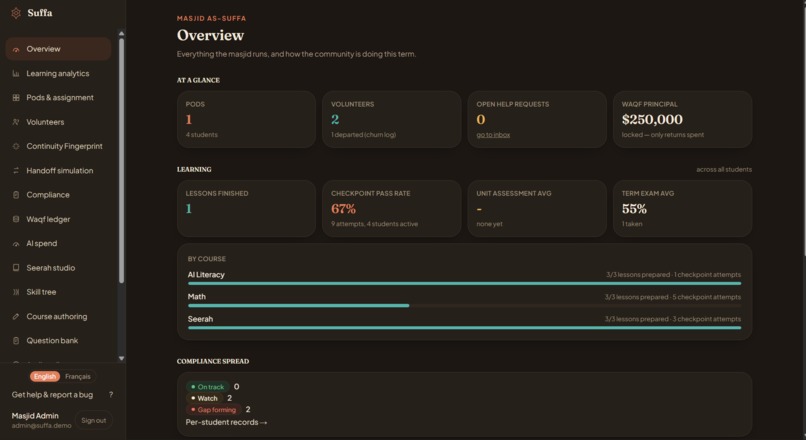Open Learning analytics page
The image size is (806, 440).
[58, 74]
